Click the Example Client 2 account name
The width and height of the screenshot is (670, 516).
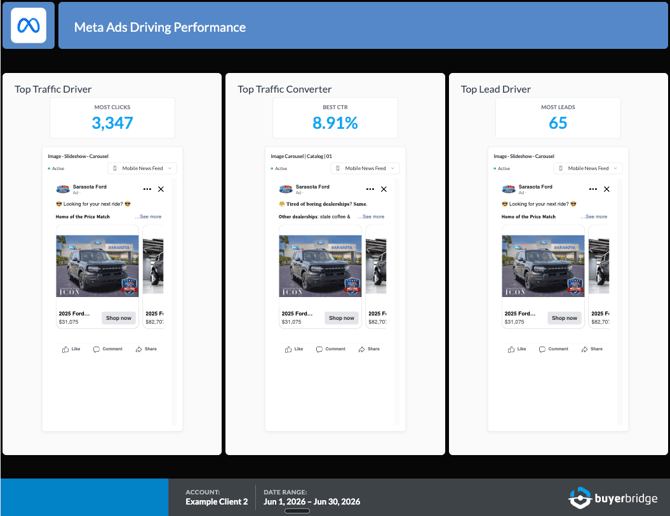click(217, 501)
